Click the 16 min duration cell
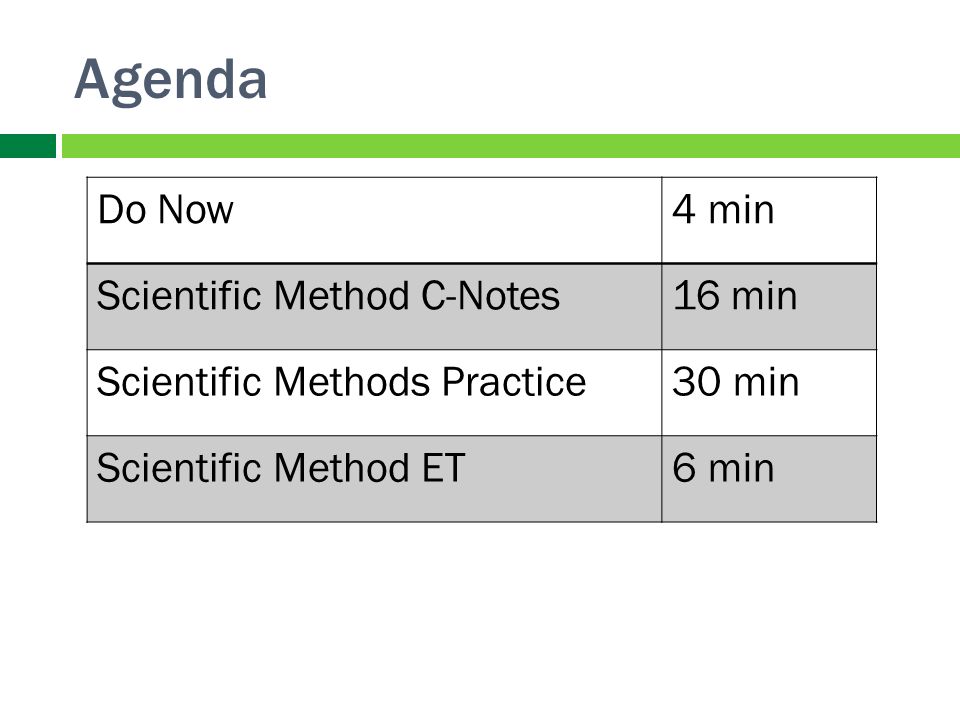Image resolution: width=960 pixels, height=720 pixels. [769, 307]
